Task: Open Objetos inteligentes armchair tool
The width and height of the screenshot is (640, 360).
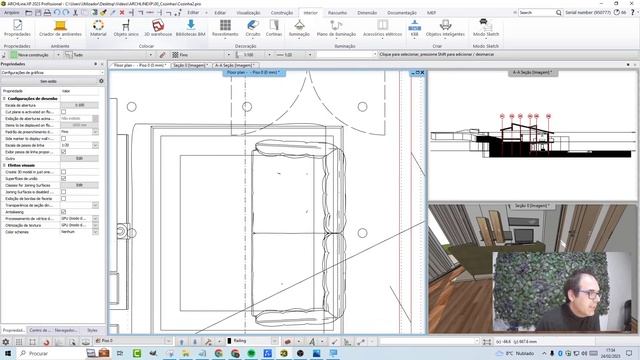Action: click(x=445, y=28)
